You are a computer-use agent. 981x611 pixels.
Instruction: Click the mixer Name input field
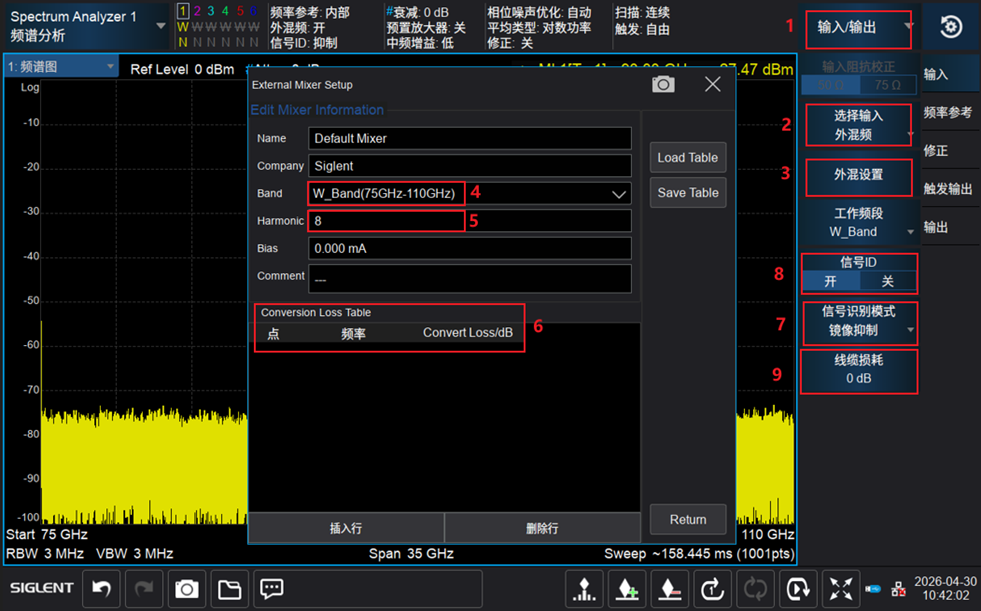(470, 138)
